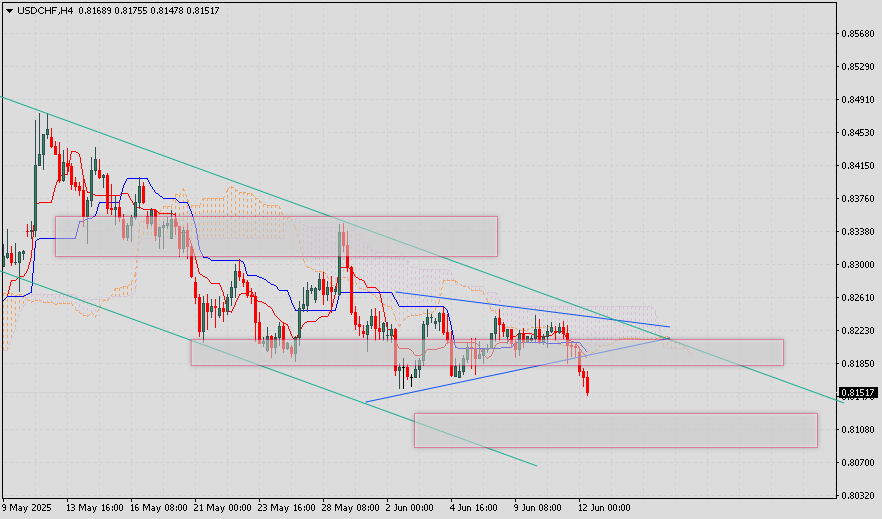882x519 pixels.
Task: Select the USDCHF,H4 symbol title text
Action: (45, 11)
